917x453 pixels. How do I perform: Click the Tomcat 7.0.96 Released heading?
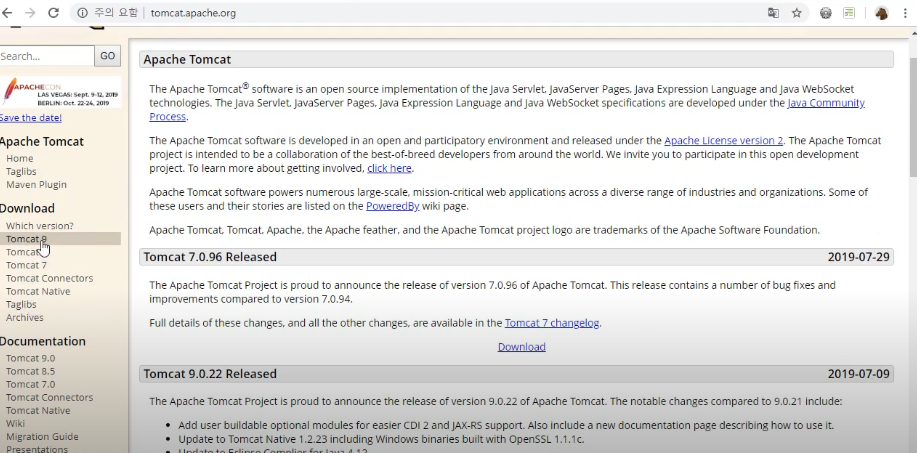(x=210, y=257)
